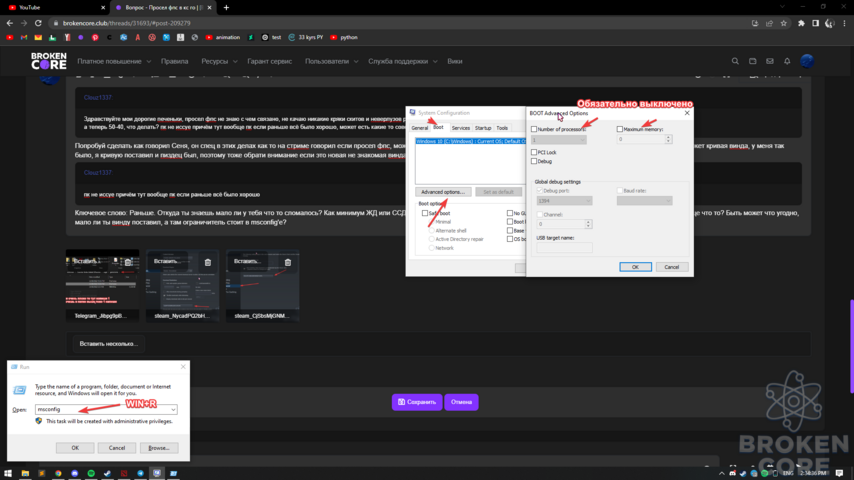Open Discord from the taskbar
Viewport: 854px width, 480px height.
[75, 473]
